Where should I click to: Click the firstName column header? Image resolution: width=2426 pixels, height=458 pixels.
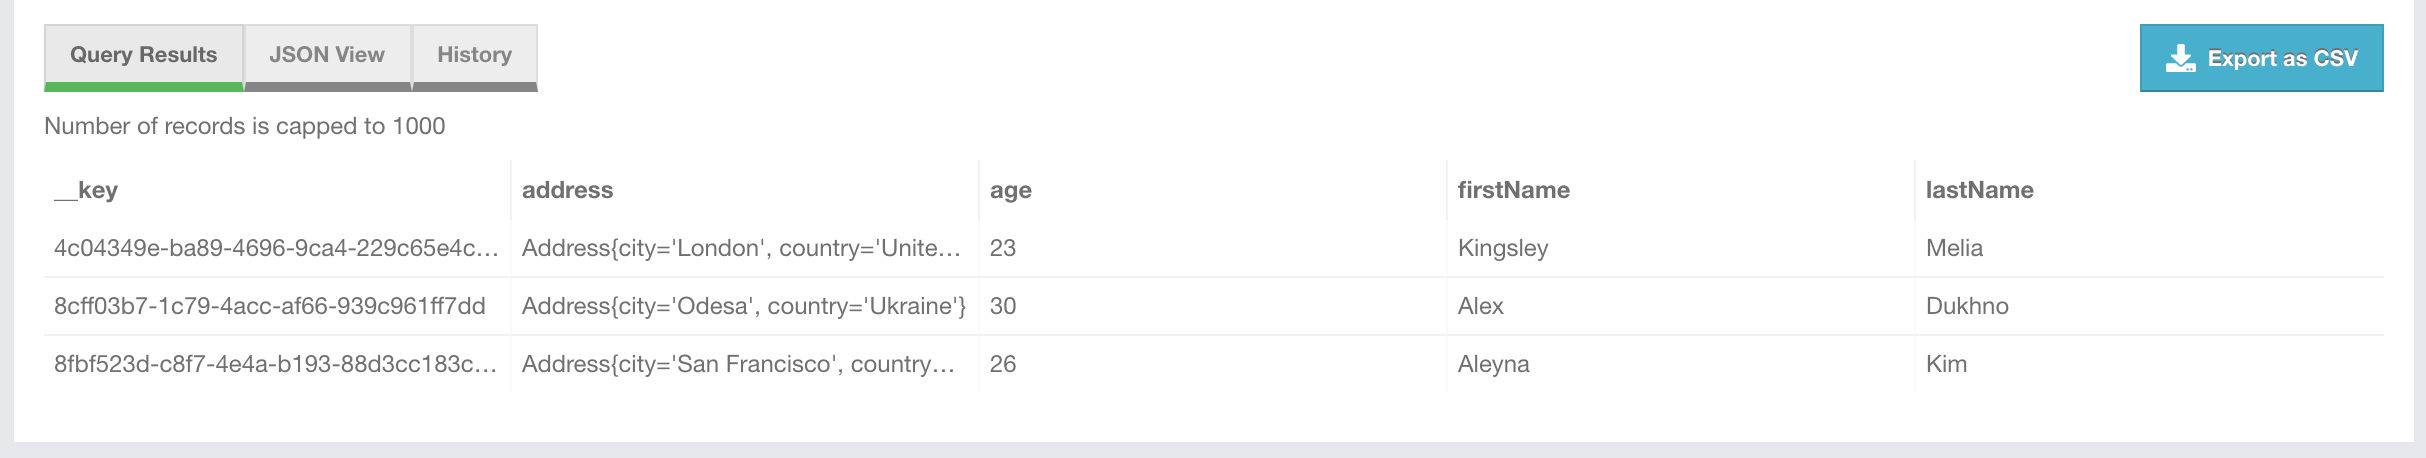(x=1513, y=190)
